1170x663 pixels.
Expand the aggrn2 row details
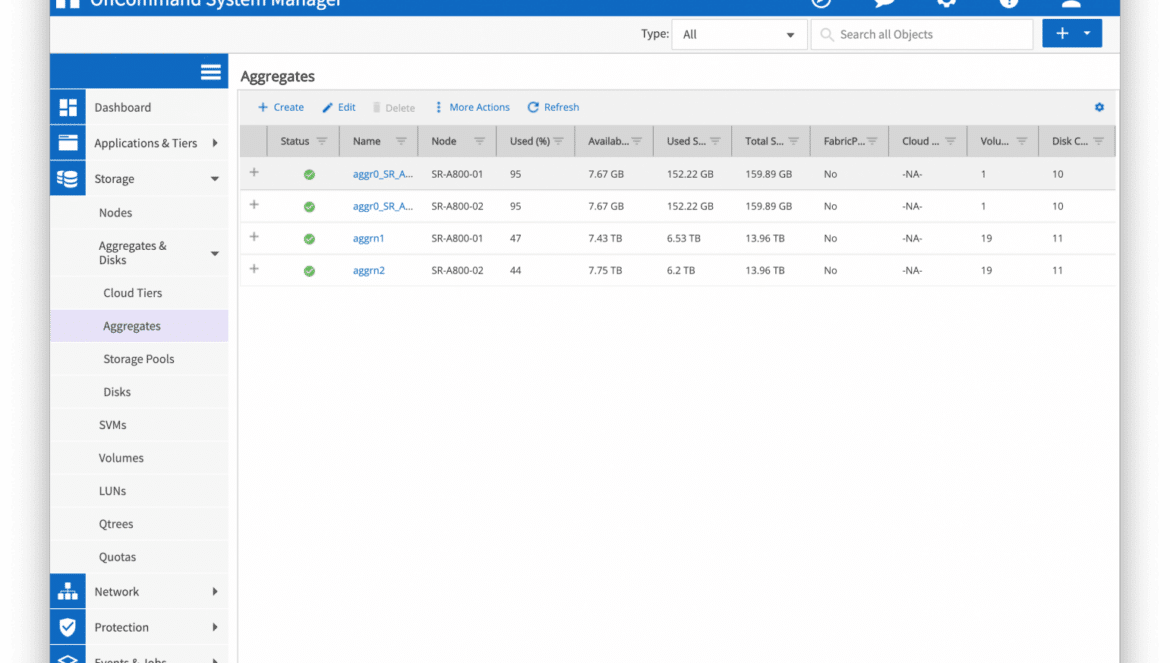254,268
